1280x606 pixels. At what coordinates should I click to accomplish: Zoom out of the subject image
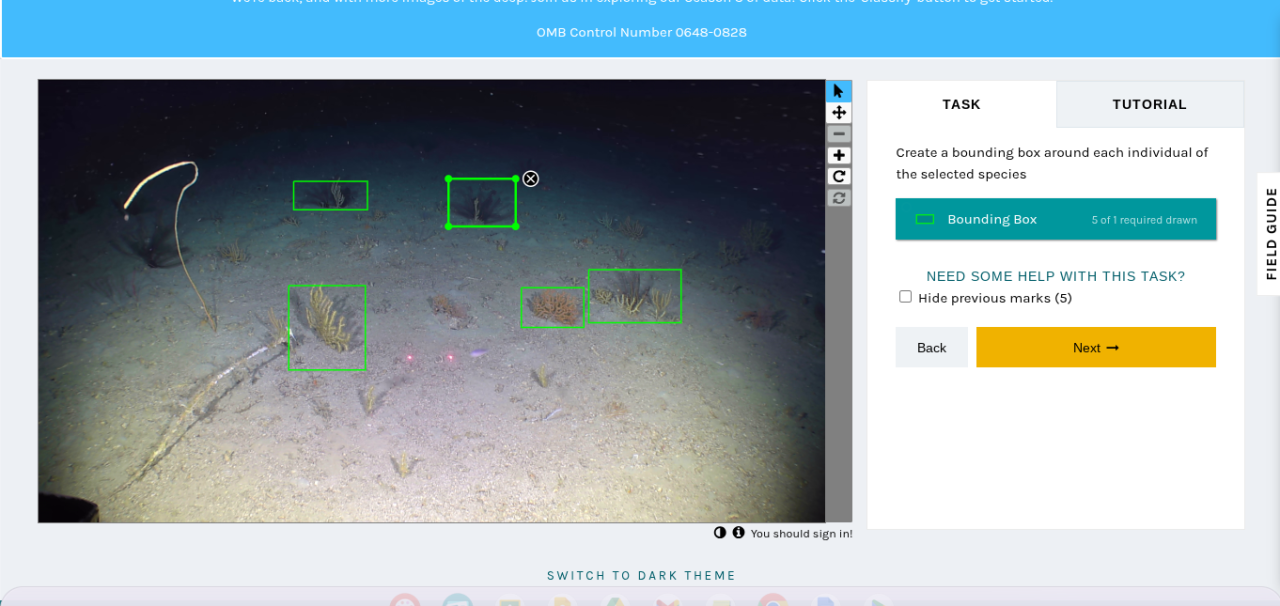839,134
